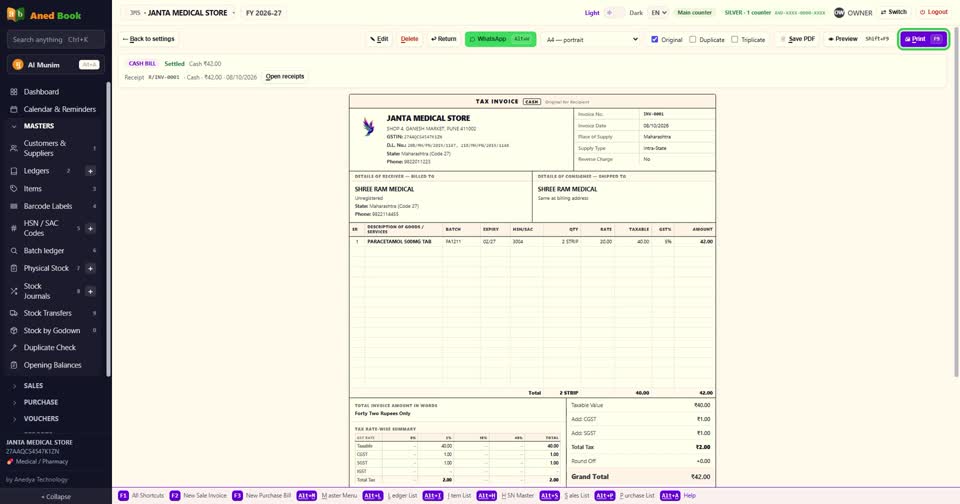960x504 pixels.
Task: Open Stock Transfers truck icon
Action: tap(13, 313)
